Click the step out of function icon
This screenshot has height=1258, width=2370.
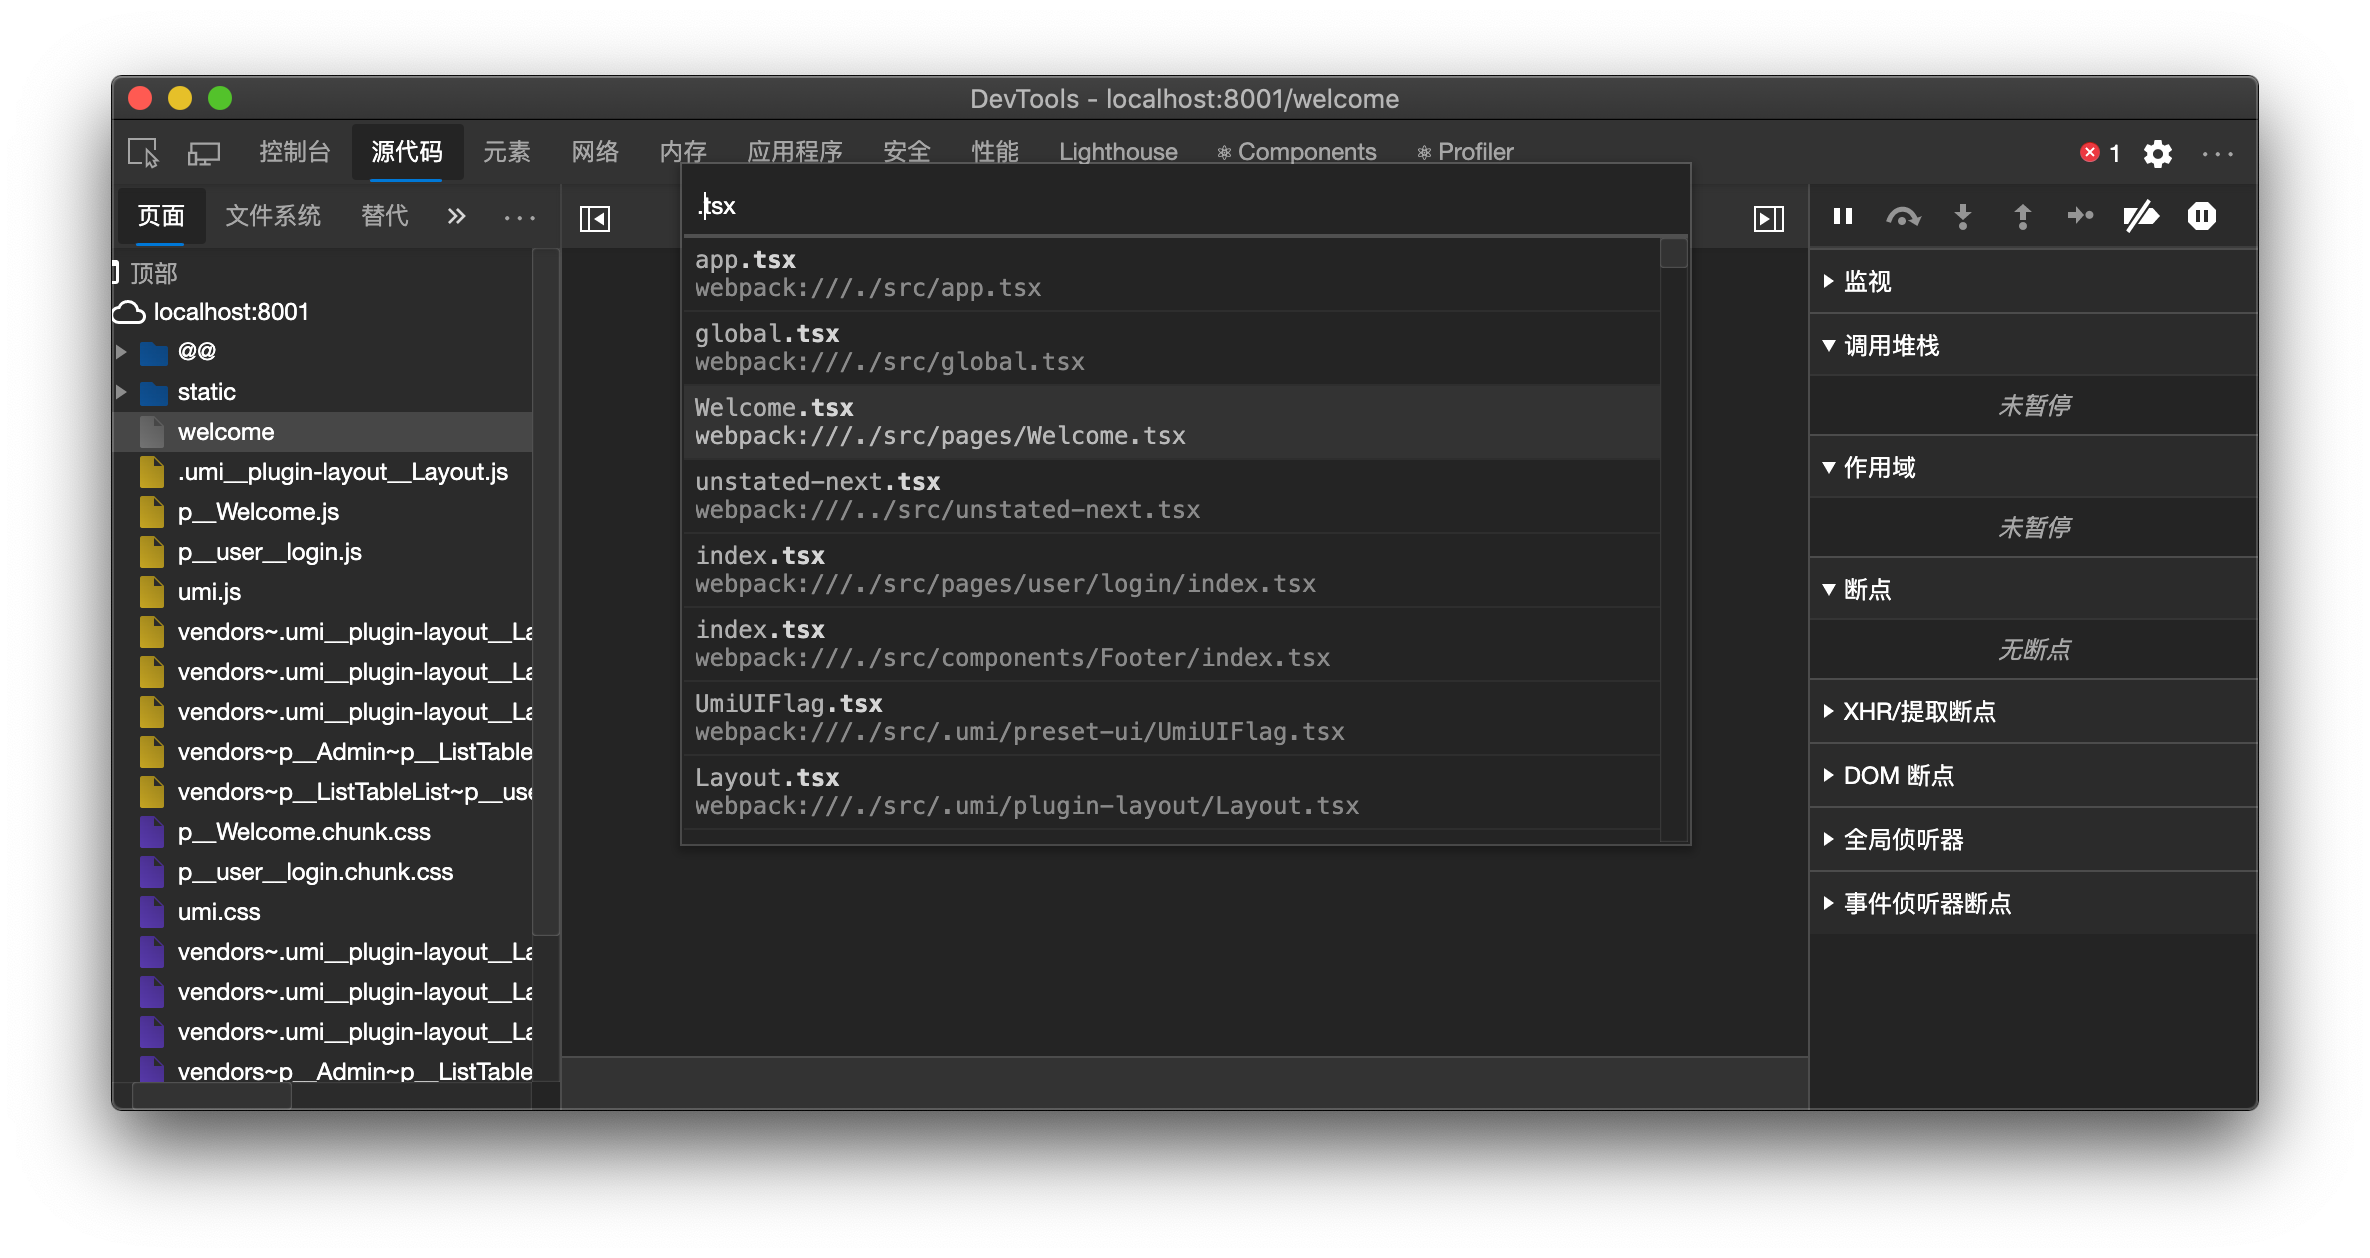coord(2022,216)
